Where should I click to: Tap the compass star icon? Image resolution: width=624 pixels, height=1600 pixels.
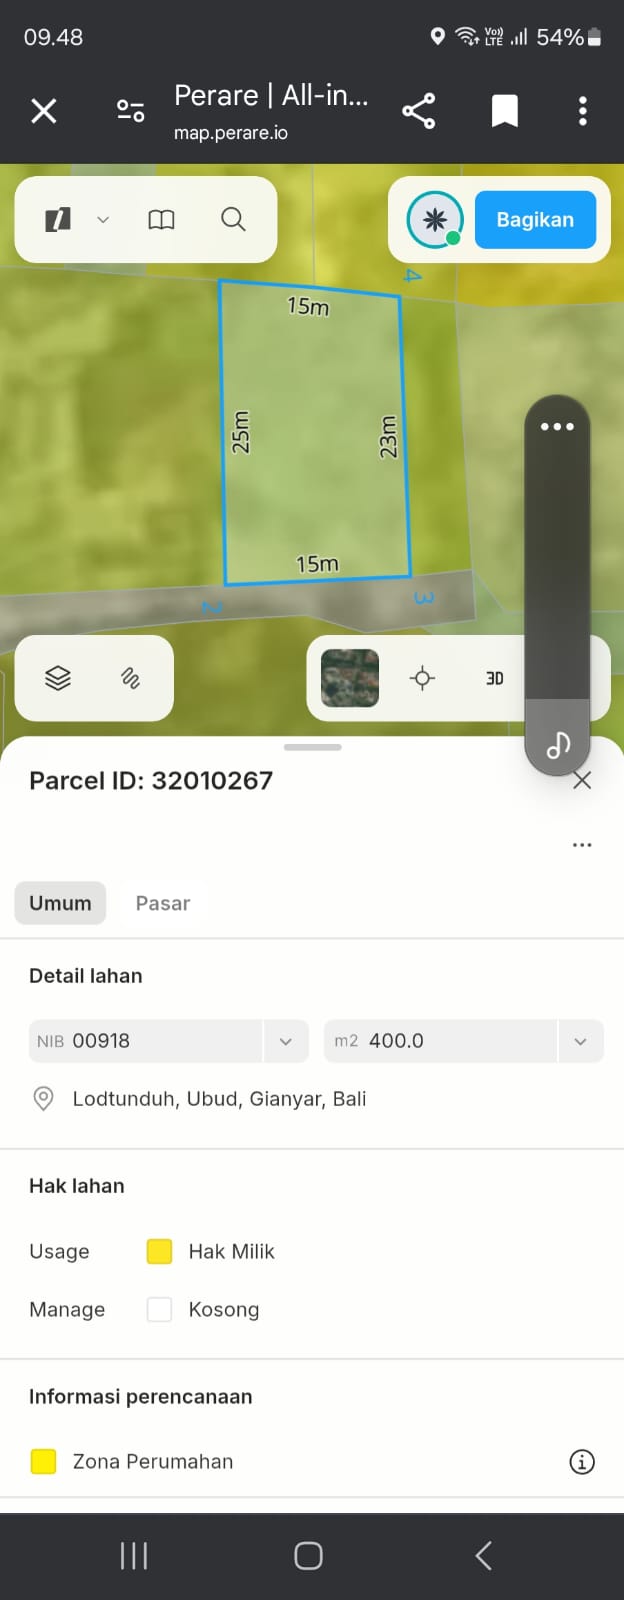click(x=435, y=219)
